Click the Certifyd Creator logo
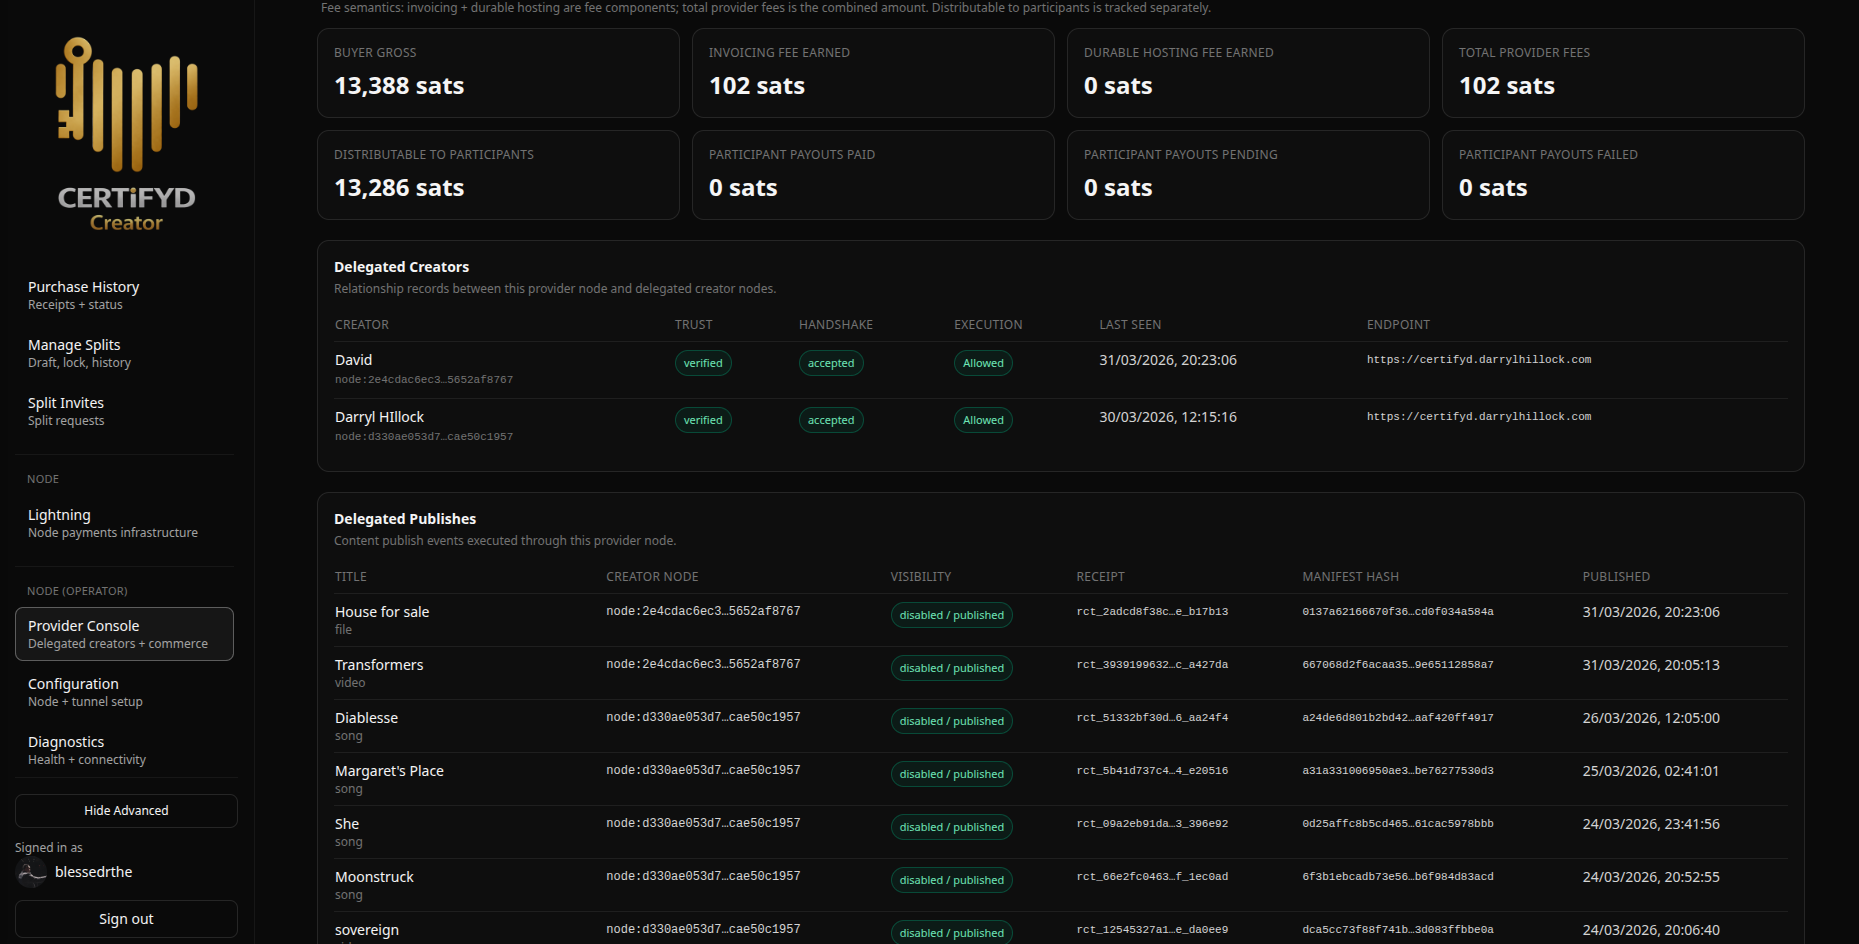The width and height of the screenshot is (1859, 944). point(126,134)
